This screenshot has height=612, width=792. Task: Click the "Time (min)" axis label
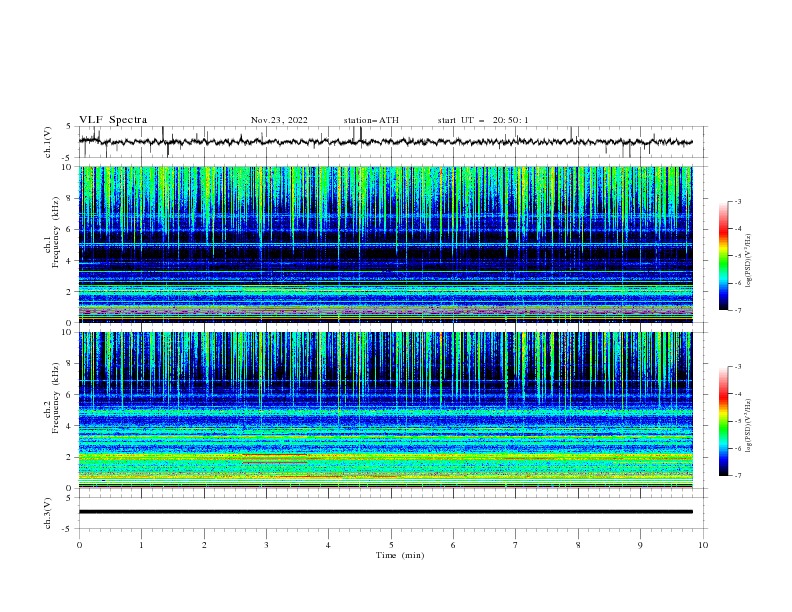(400, 555)
